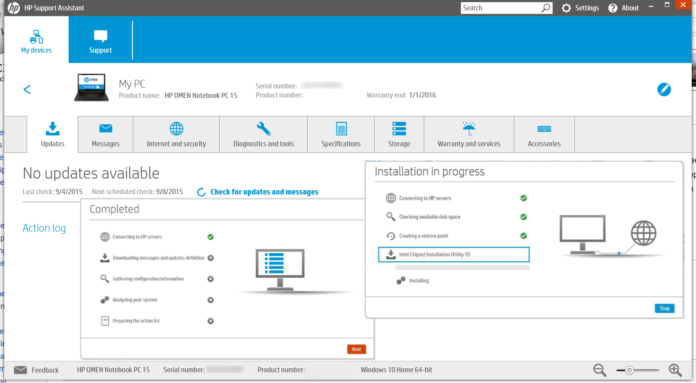The image size is (696, 383).
Task: Open Diagnostics and tools tab
Action: point(264,134)
